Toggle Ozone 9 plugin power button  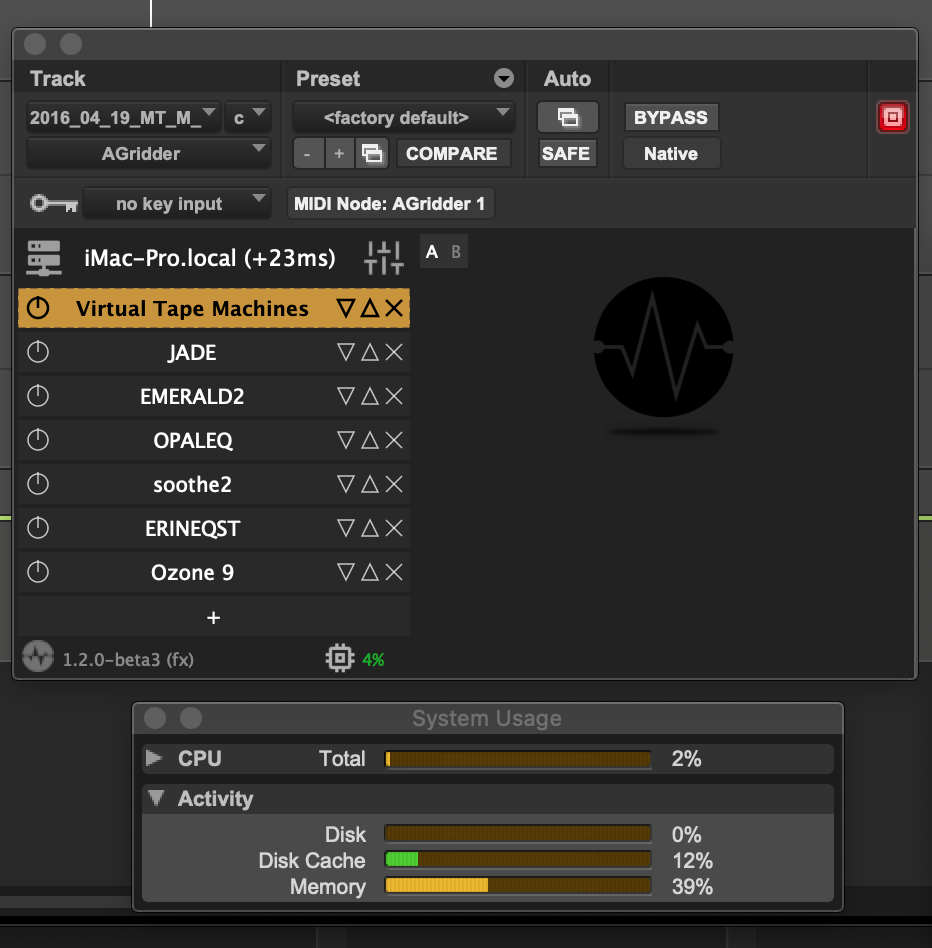38,572
